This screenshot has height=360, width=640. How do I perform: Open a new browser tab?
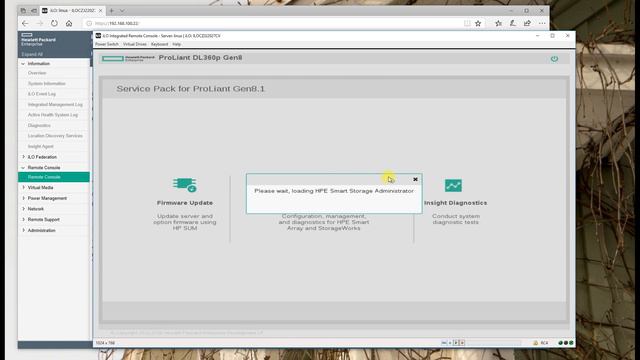tap(111, 11)
